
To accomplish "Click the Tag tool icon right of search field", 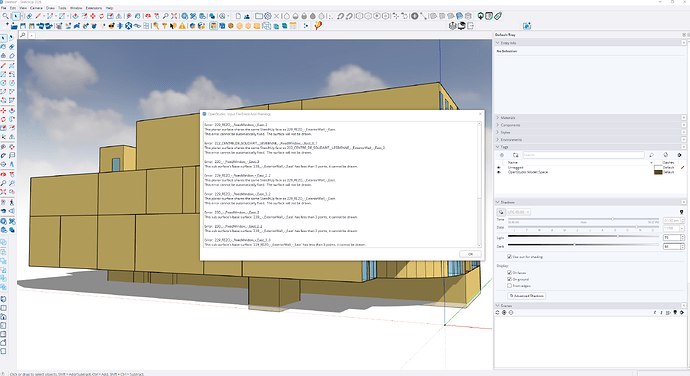I will click(x=651, y=155).
